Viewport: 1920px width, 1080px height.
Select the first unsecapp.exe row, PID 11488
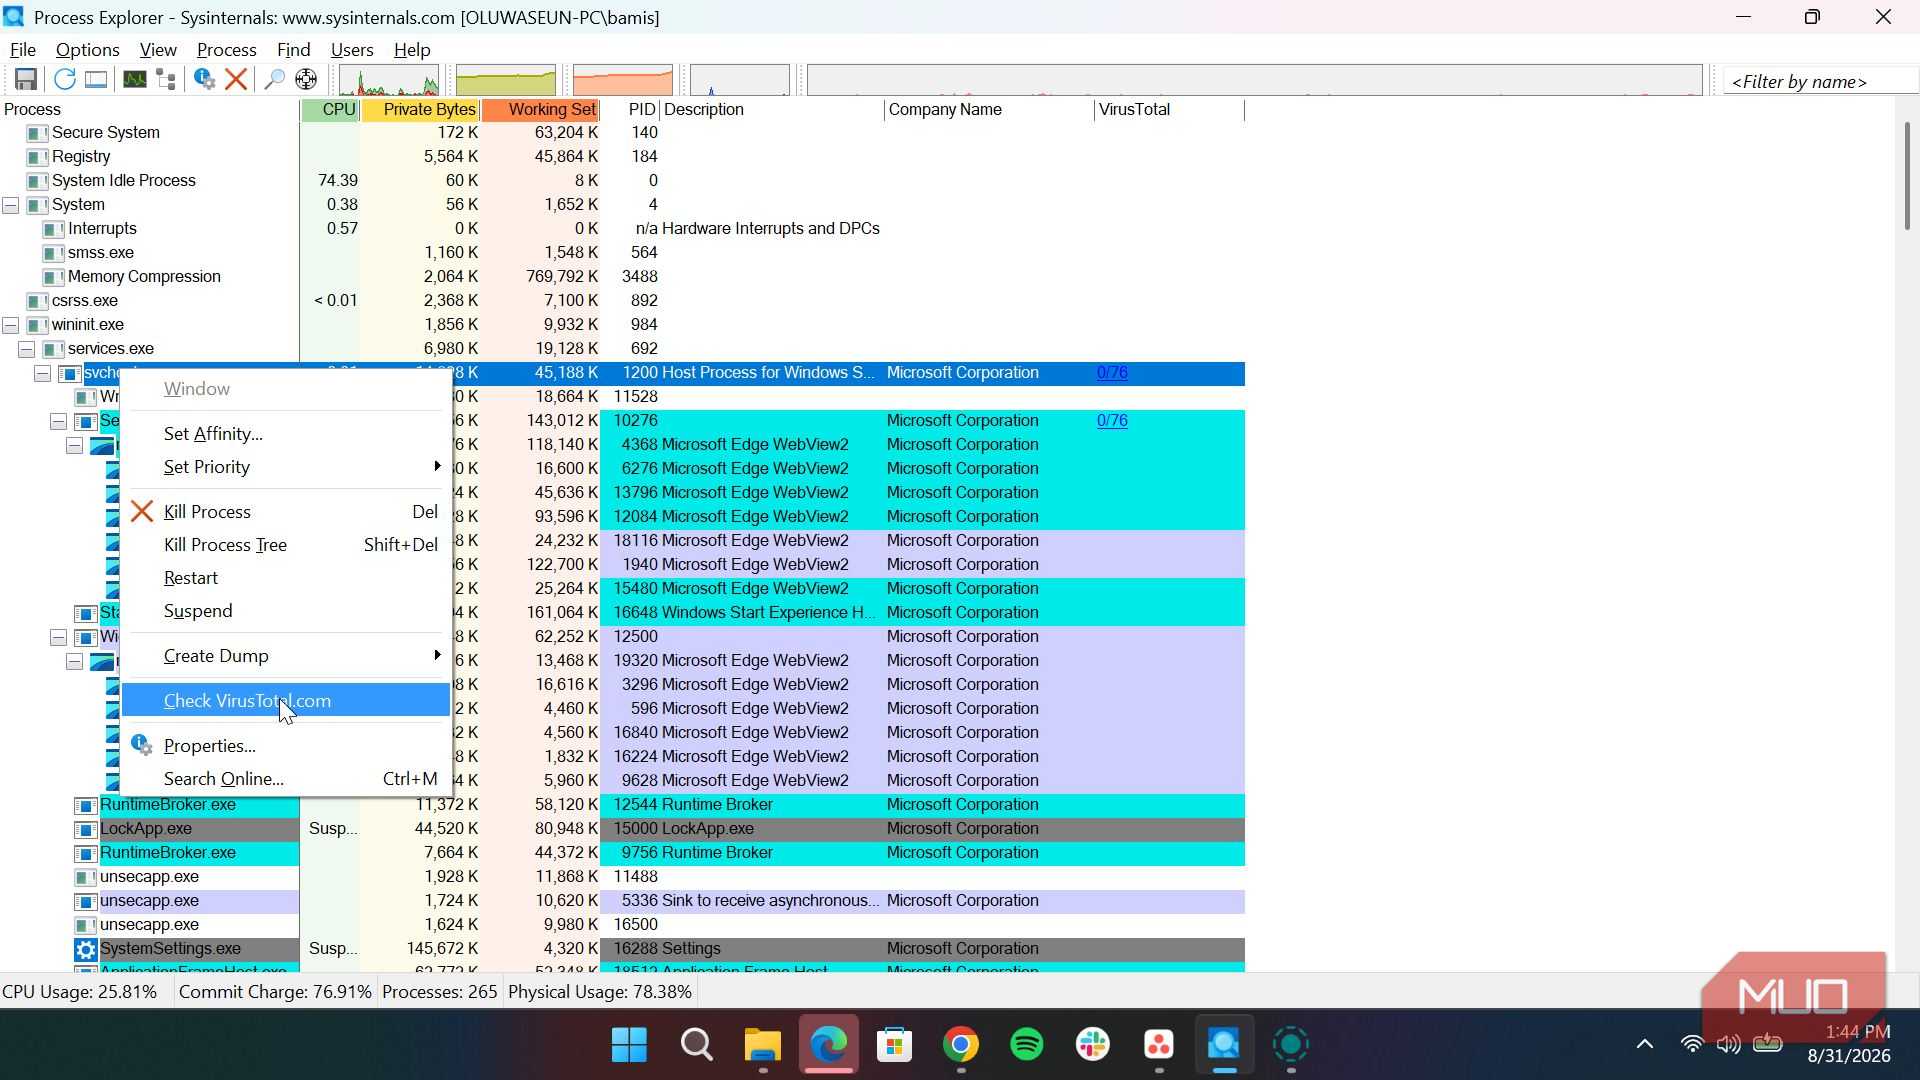pyautogui.click(x=622, y=877)
